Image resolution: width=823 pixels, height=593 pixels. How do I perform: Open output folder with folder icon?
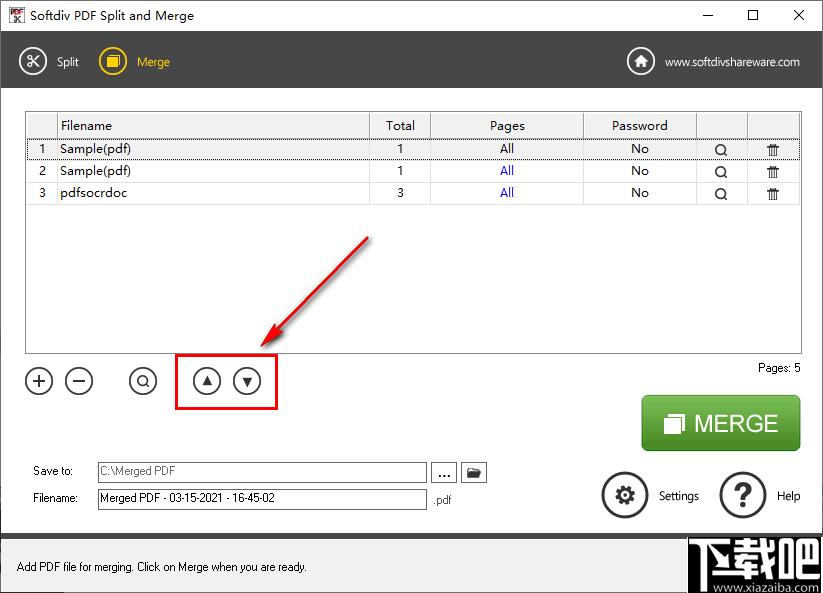(474, 472)
